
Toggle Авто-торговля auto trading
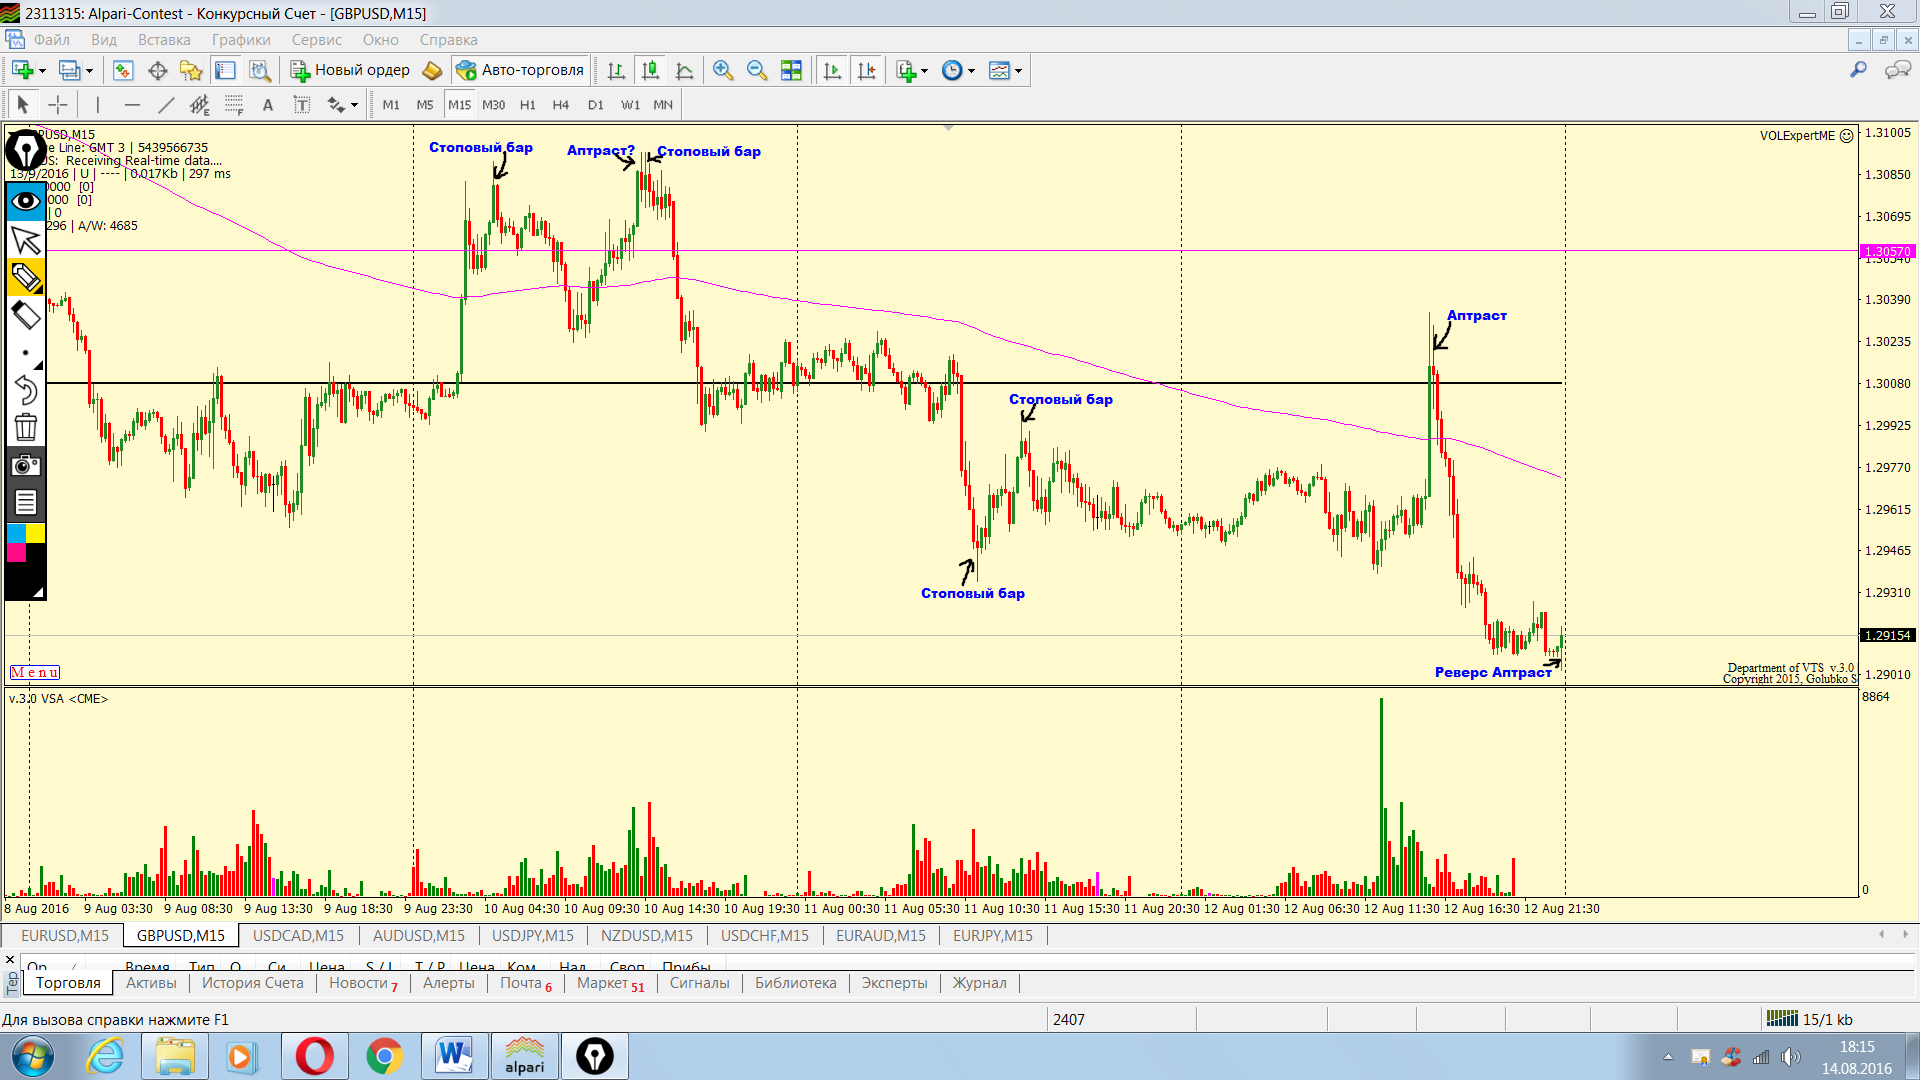(520, 70)
